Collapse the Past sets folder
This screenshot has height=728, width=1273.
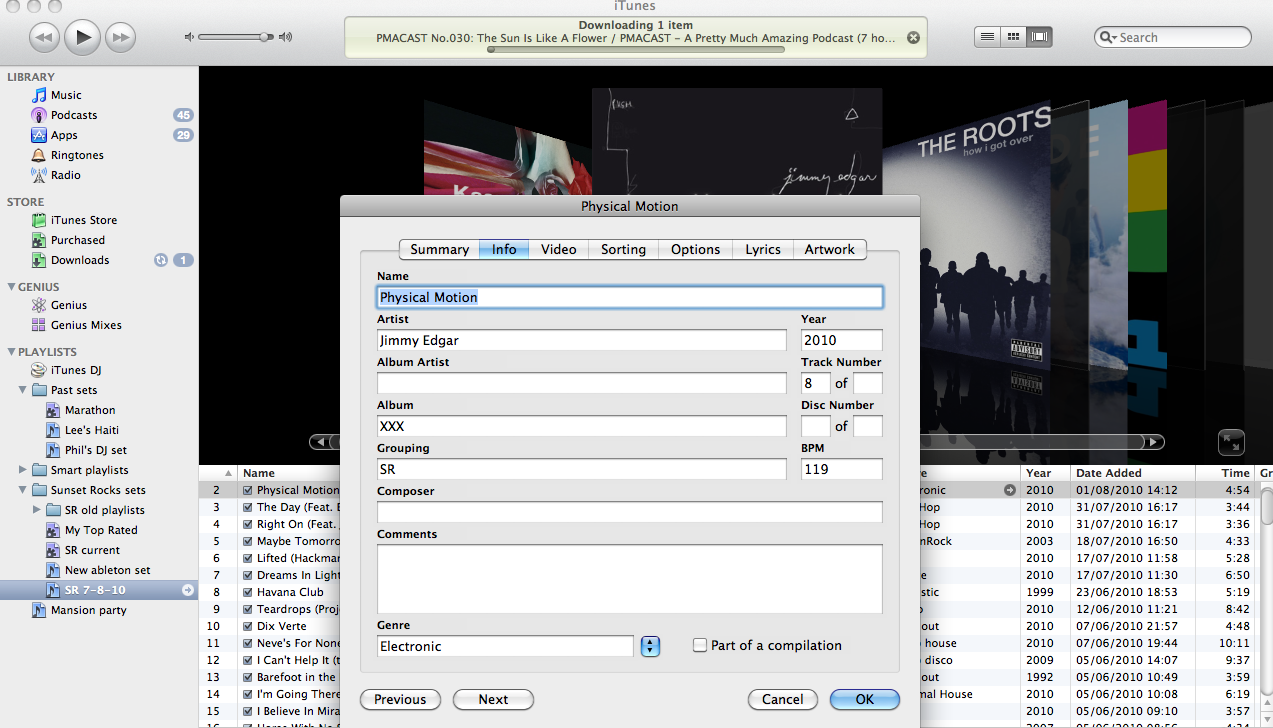23,390
